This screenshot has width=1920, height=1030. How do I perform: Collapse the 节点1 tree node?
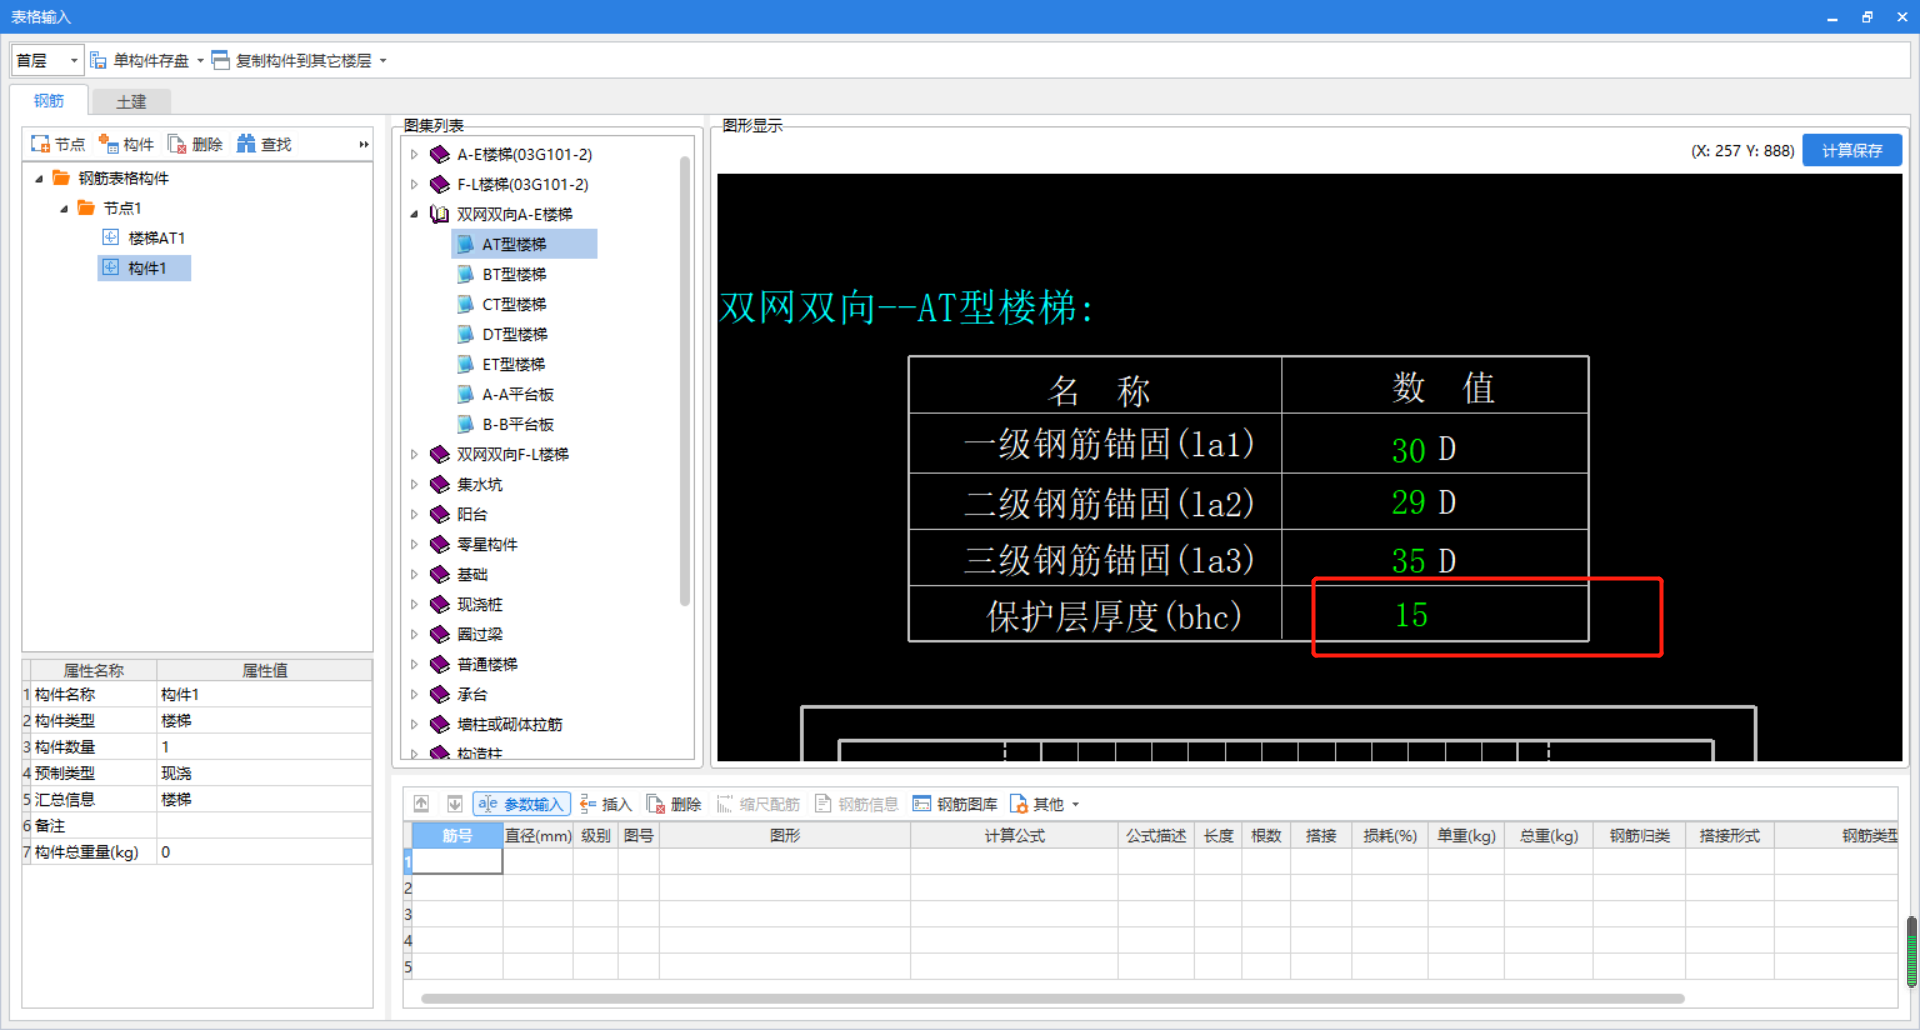(x=64, y=208)
